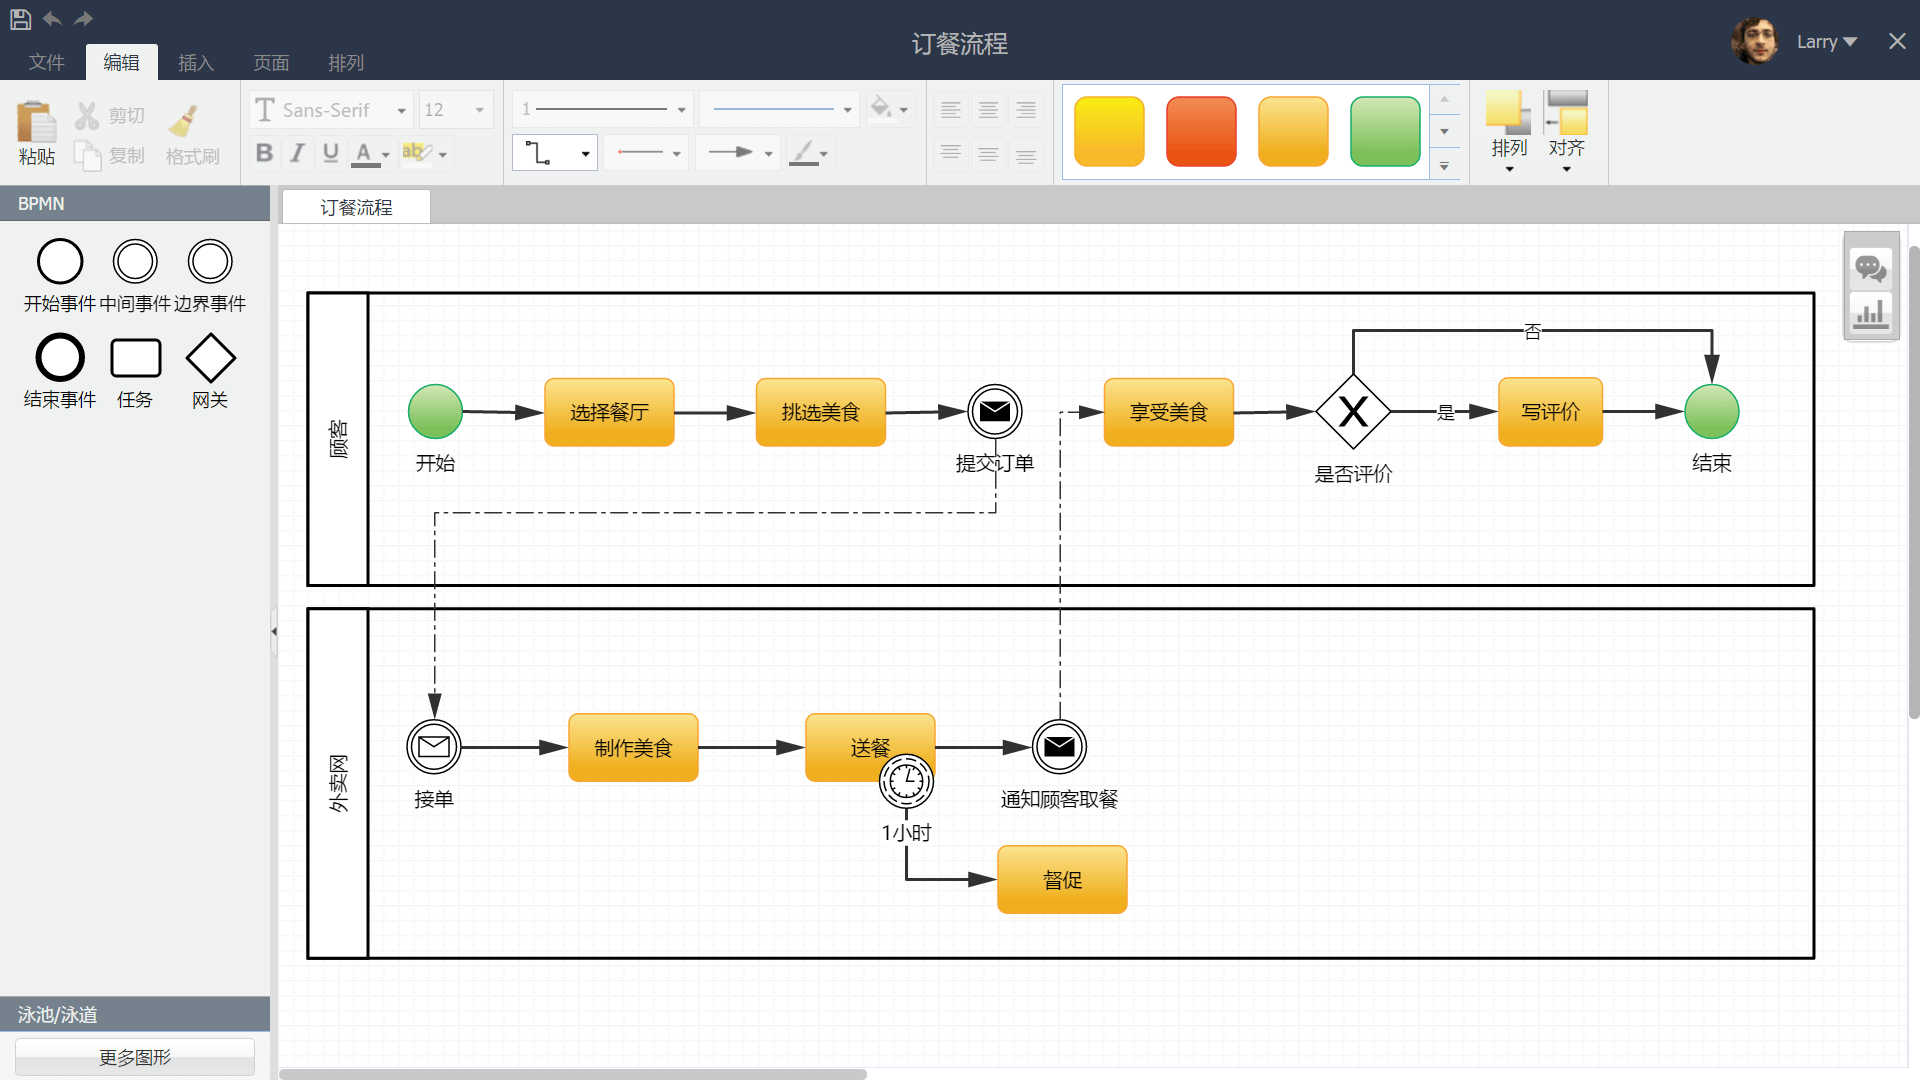Image resolution: width=1920 pixels, height=1080 pixels.
Task: Open the 排列 arrange button
Action: click(x=1508, y=130)
